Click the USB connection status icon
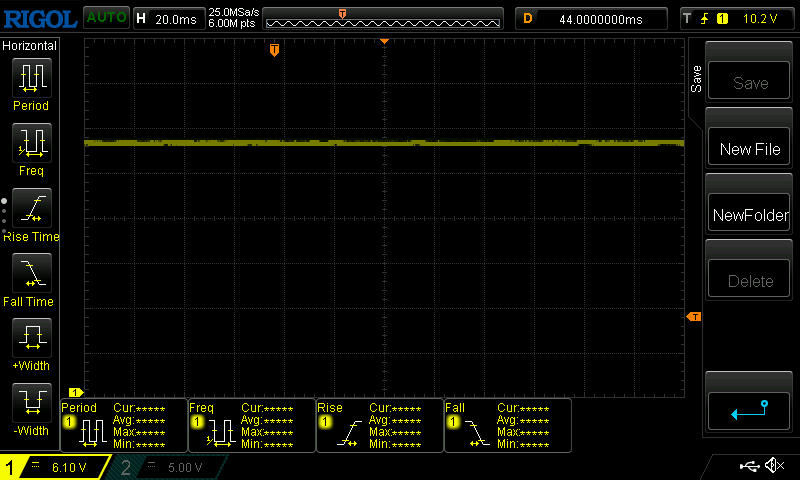The width and height of the screenshot is (800, 480). [x=749, y=466]
